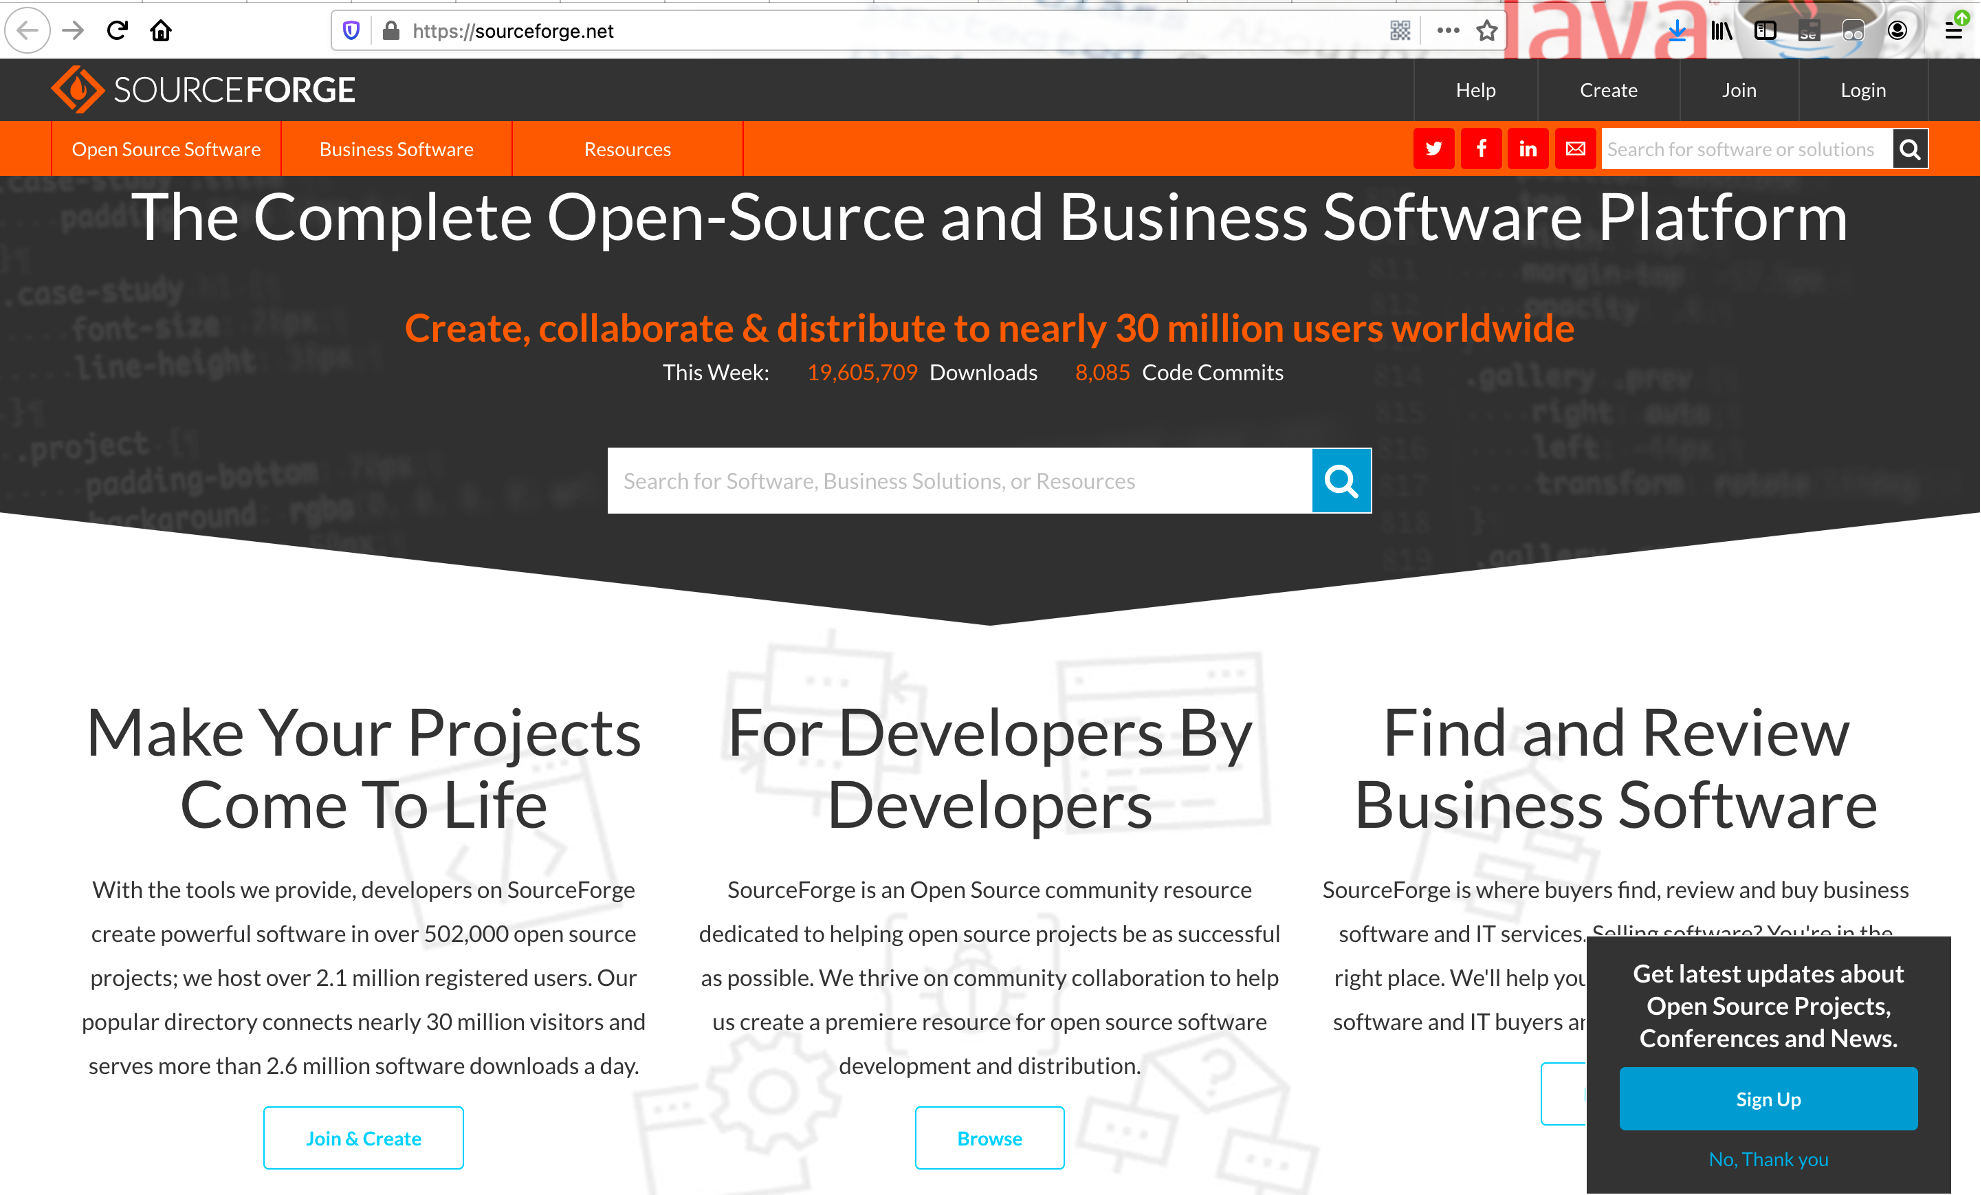Reload the page with the refresh icon
Viewport: 1981px width, 1195px height.
click(x=117, y=30)
